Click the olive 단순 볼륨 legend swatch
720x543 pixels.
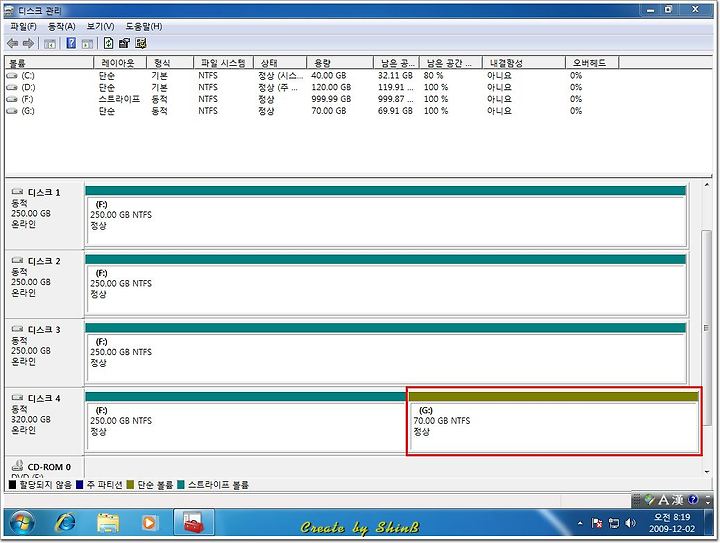[130, 484]
